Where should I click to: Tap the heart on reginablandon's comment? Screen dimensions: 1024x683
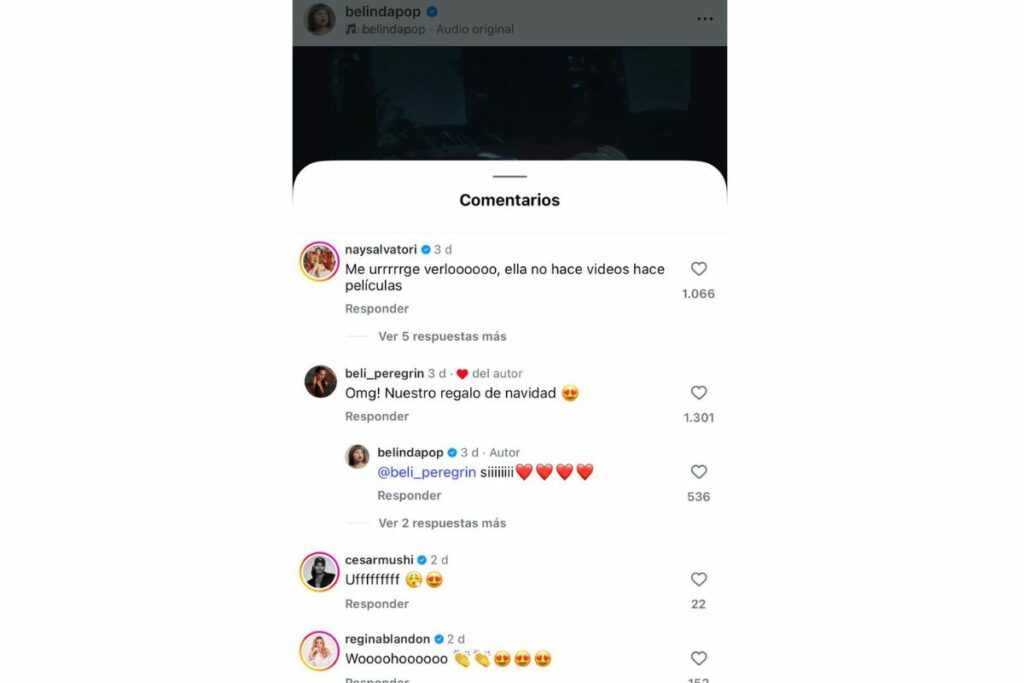pos(699,658)
